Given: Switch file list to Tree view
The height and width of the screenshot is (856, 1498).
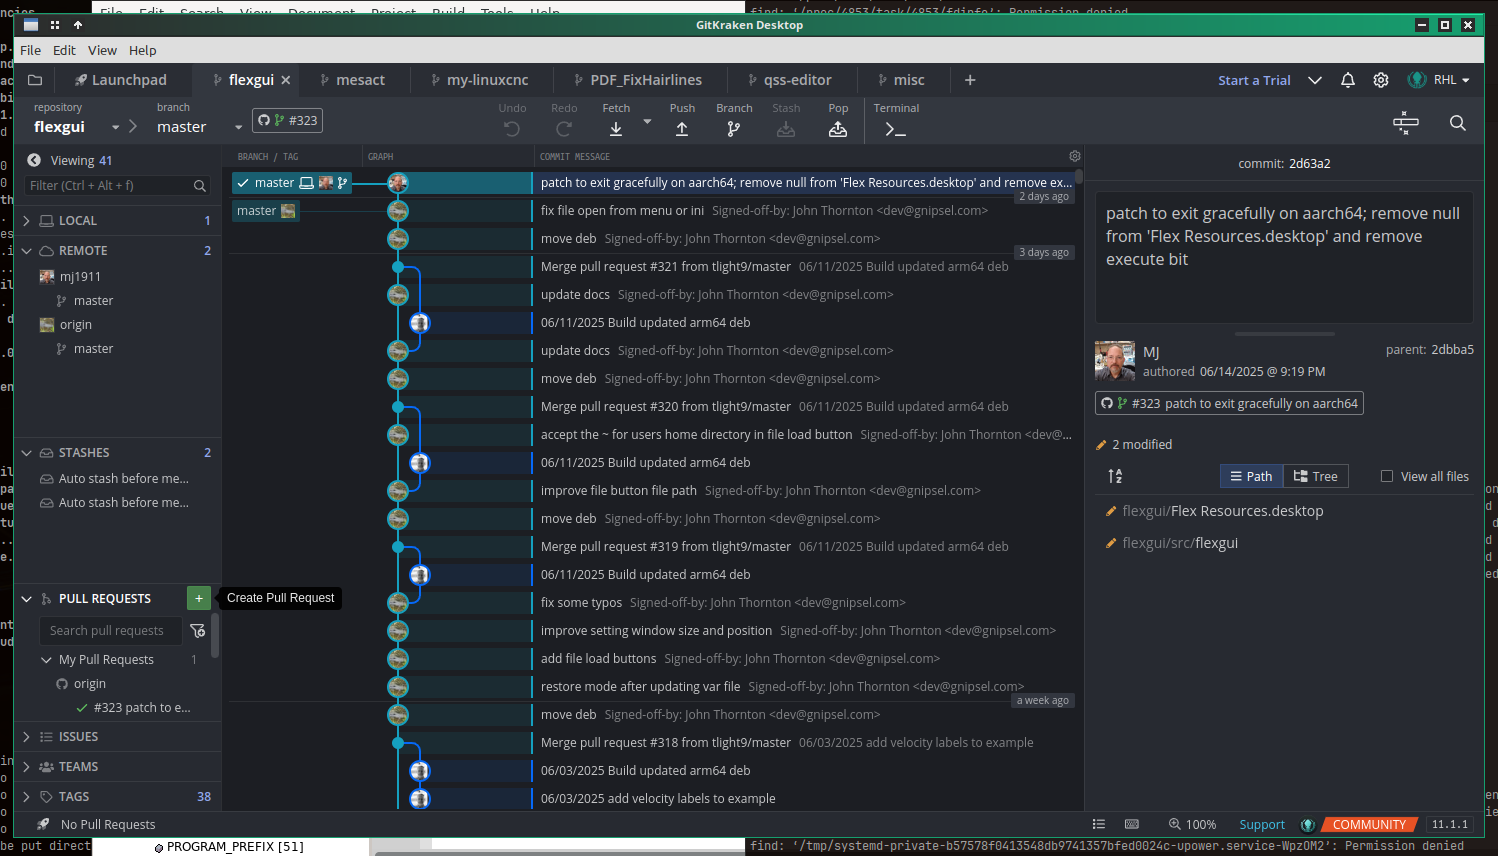Looking at the screenshot, I should point(1316,476).
